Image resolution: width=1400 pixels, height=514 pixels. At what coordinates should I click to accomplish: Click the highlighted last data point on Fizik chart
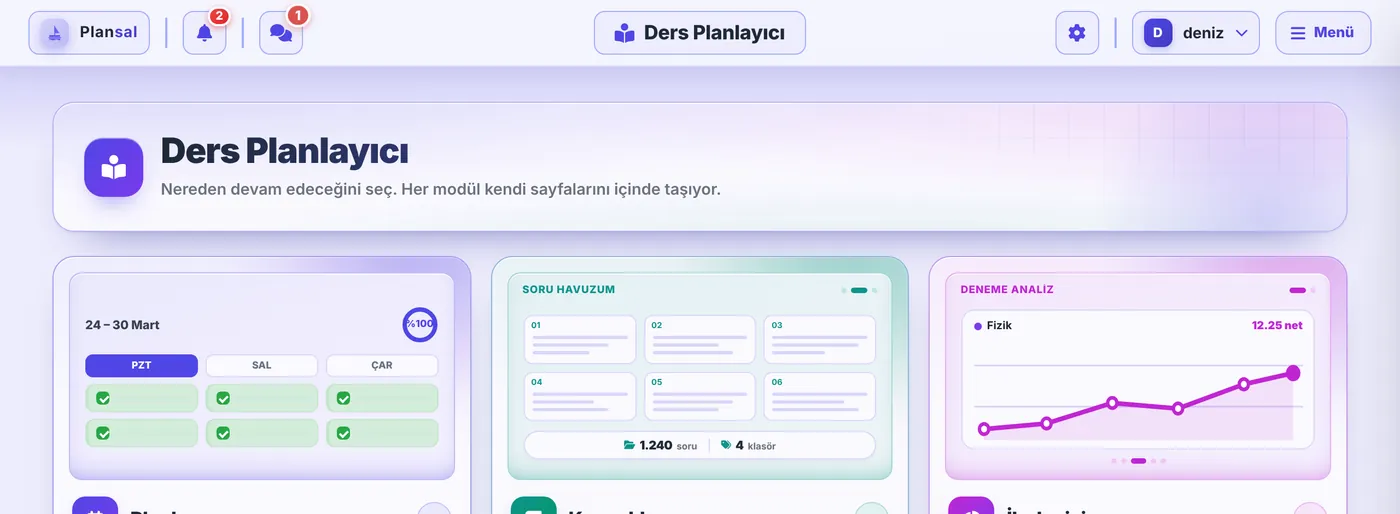[1292, 373]
